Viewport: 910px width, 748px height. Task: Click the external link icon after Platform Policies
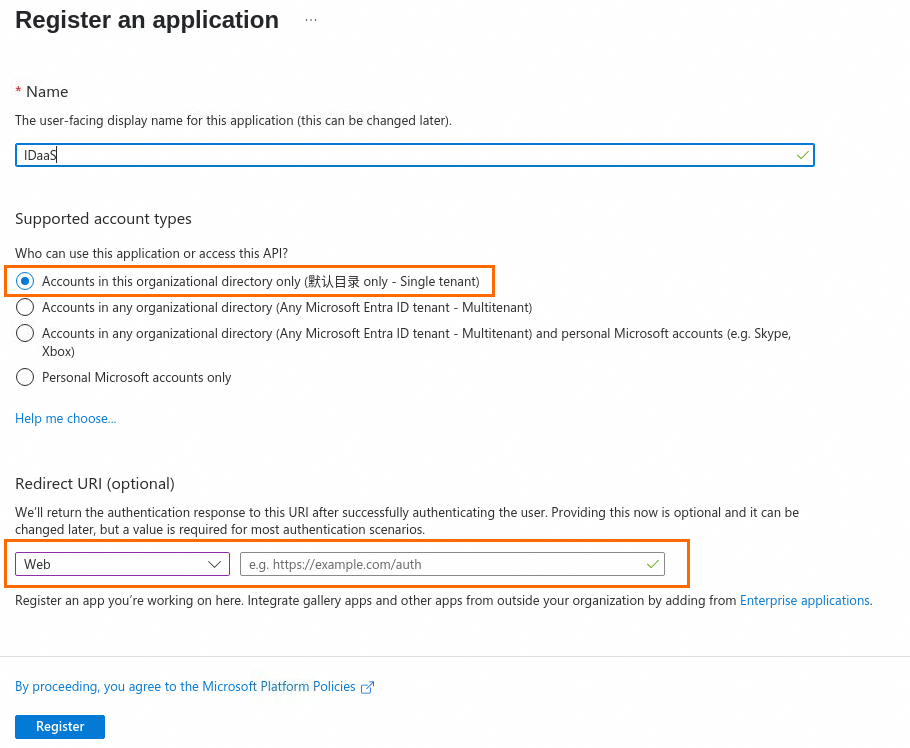[x=367, y=688]
